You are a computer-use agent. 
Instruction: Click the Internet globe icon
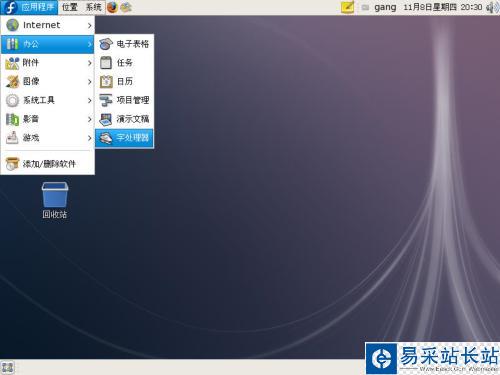coord(12,25)
